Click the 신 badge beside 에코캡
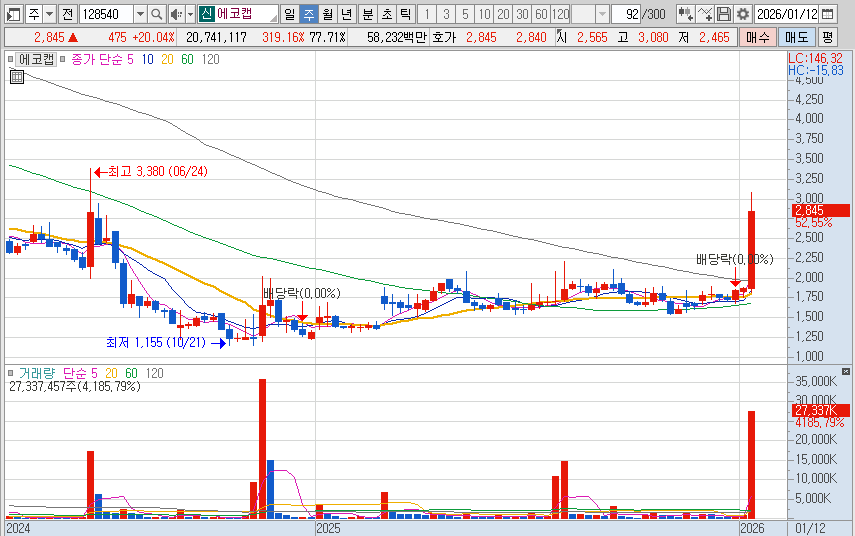Screen dimensions: 855x536 (206, 14)
